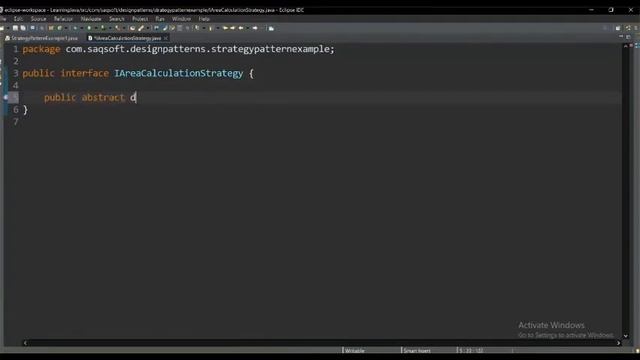Viewport: 640px width, 360px height.
Task: Click the Open Perspective icon at top right
Action: click(618, 28)
